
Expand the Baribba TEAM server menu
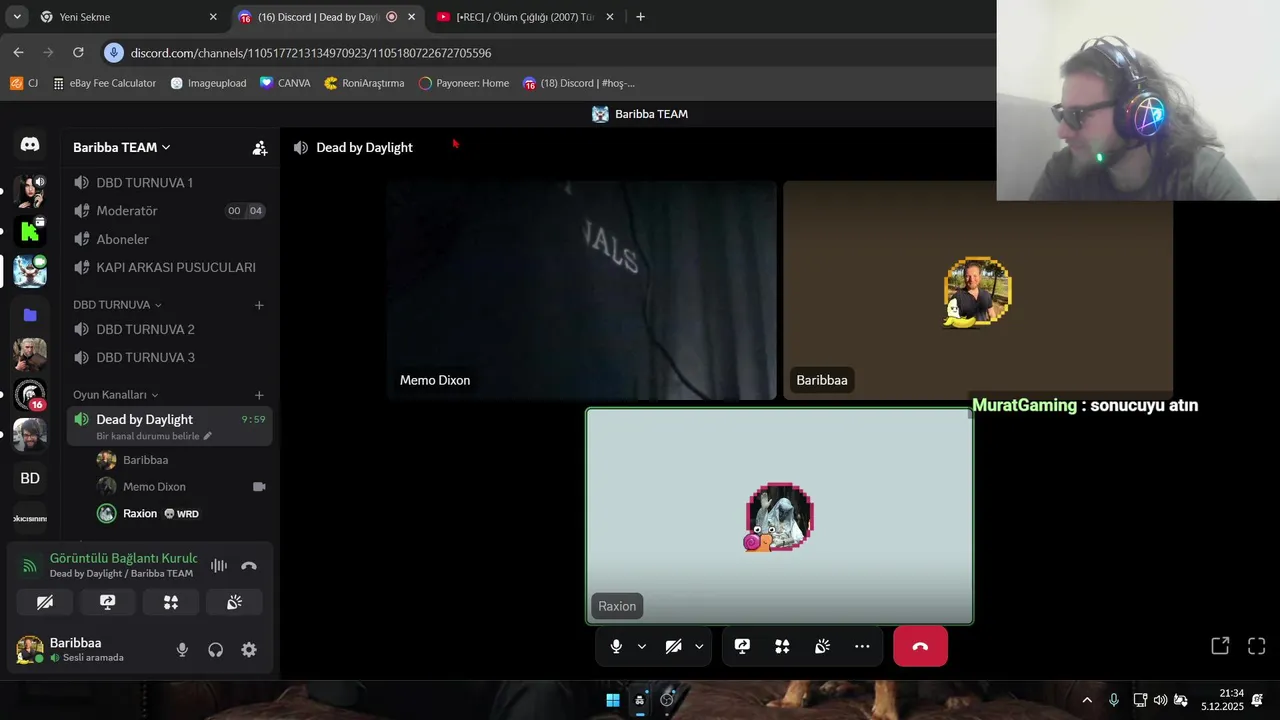(x=121, y=147)
